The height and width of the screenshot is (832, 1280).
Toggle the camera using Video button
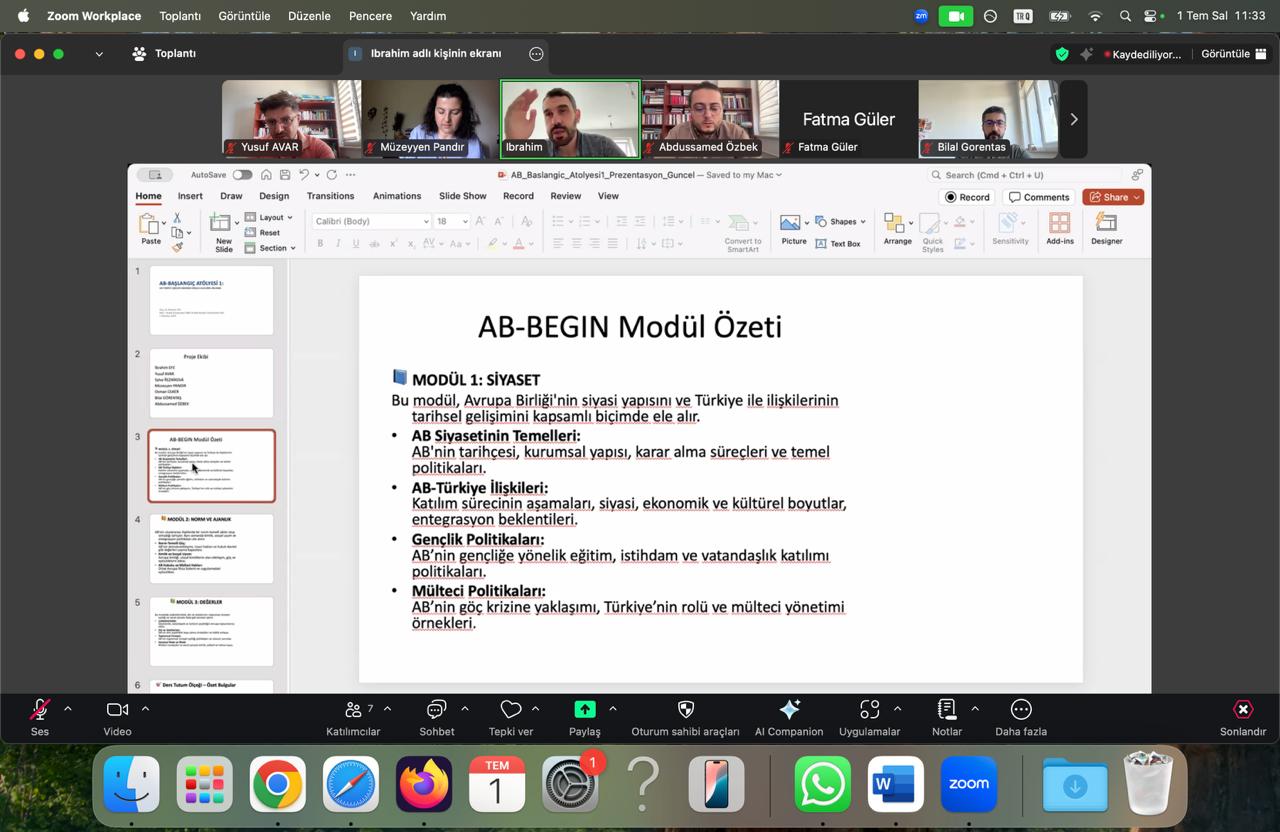tap(117, 709)
